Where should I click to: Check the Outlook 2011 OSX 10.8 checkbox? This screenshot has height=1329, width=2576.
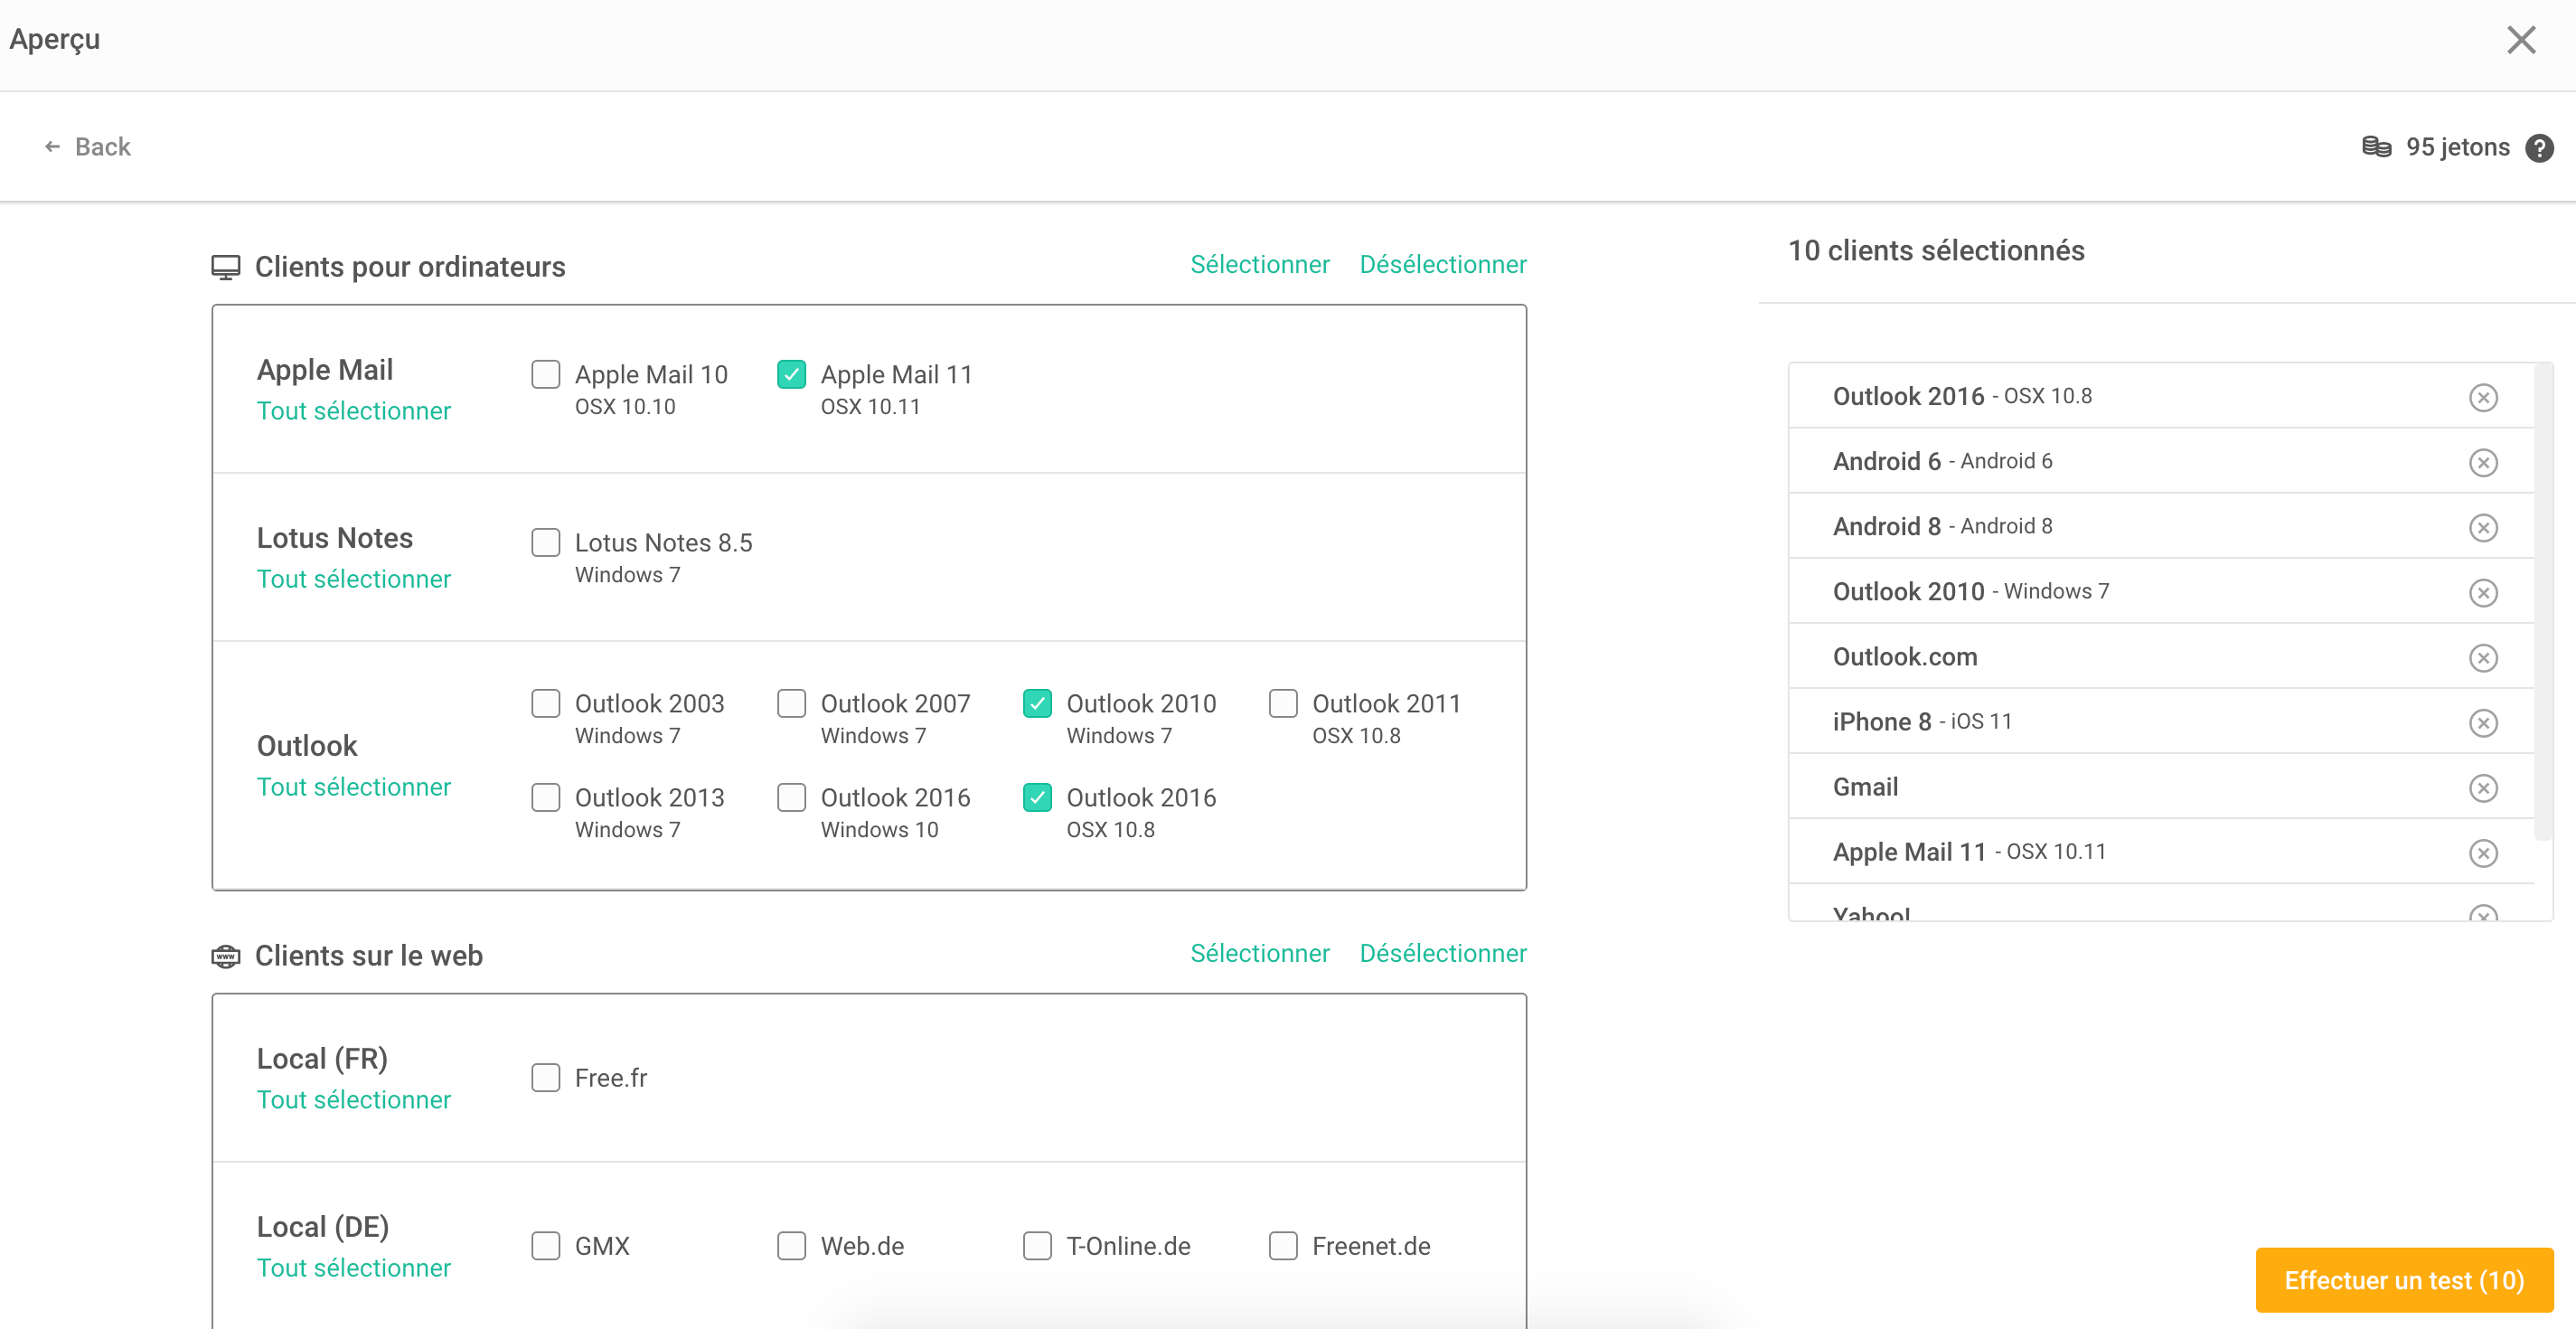click(x=1283, y=703)
